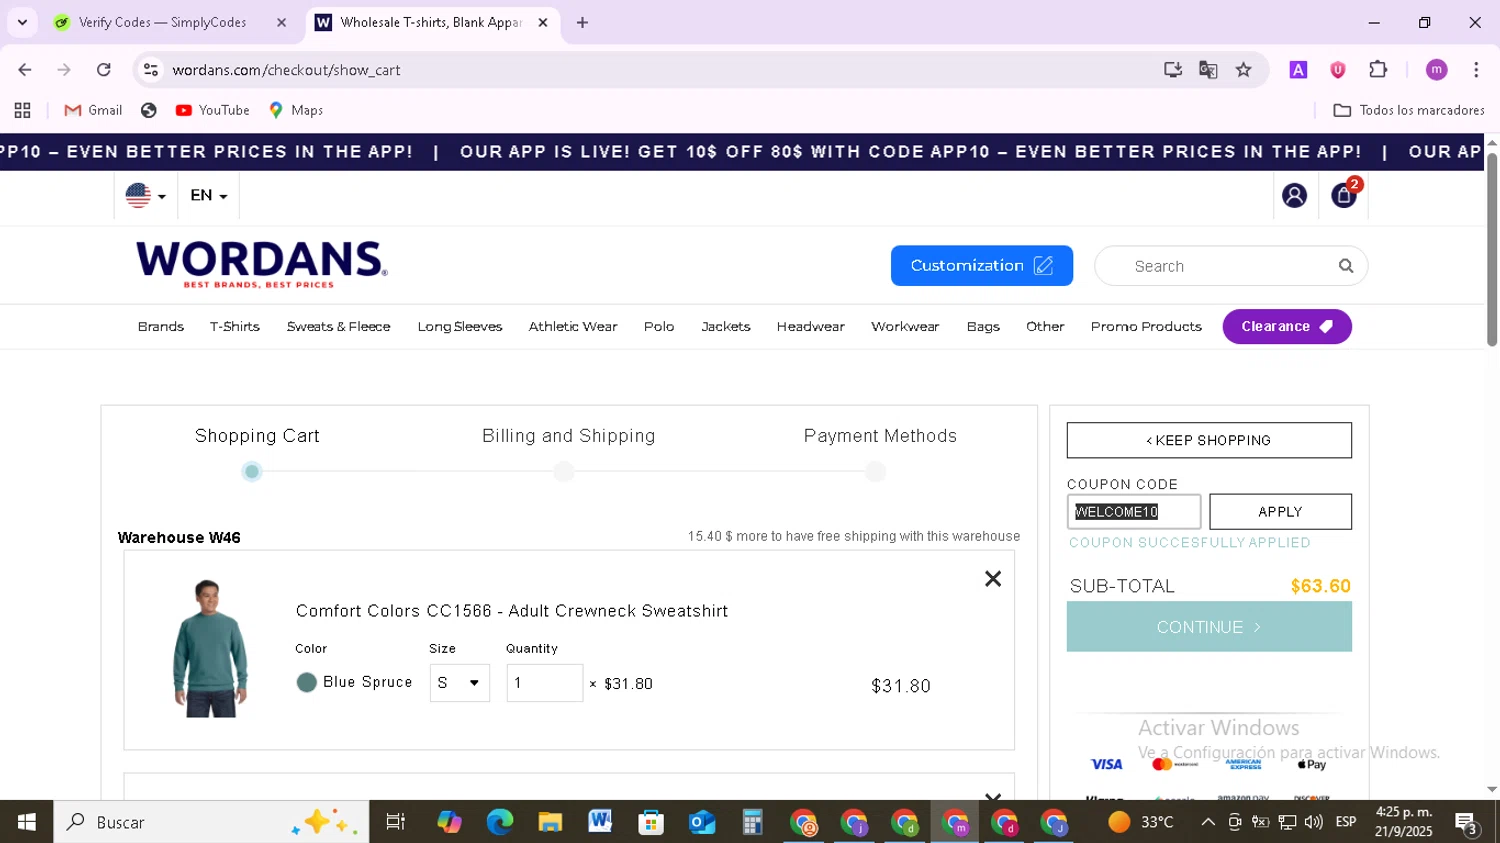Click the coupon code input field
The image size is (1500, 843).
pos(1134,512)
